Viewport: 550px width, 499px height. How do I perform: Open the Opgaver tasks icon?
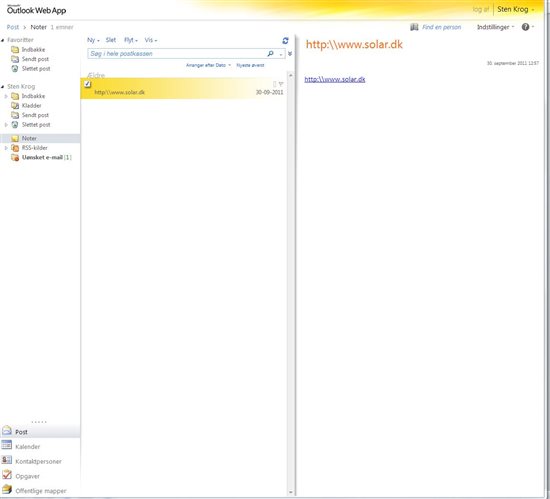click(7, 475)
